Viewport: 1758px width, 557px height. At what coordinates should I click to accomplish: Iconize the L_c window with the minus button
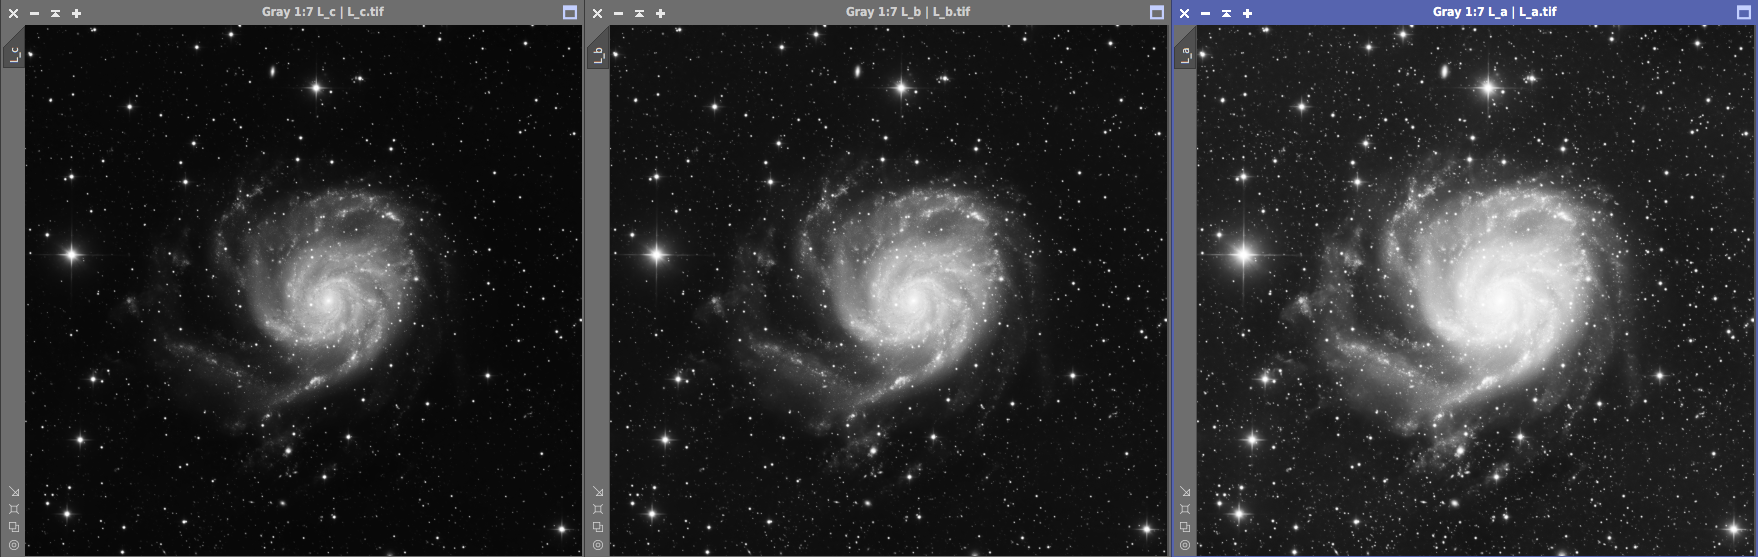[x=34, y=13]
